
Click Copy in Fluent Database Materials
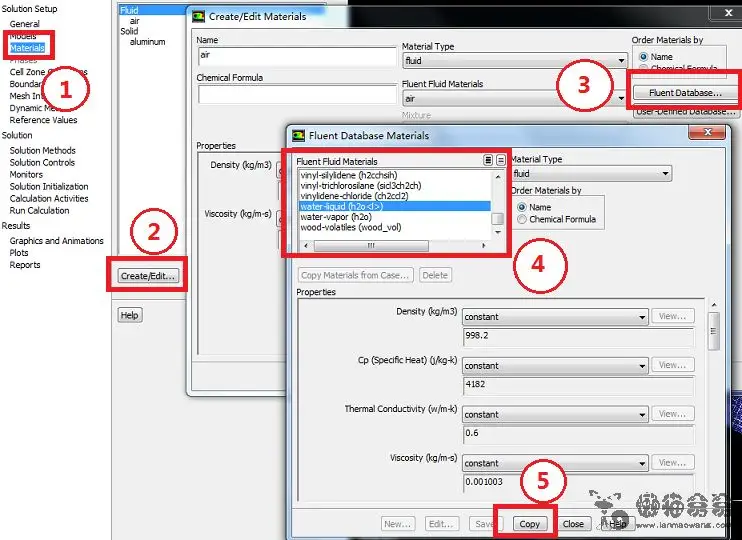(530, 524)
